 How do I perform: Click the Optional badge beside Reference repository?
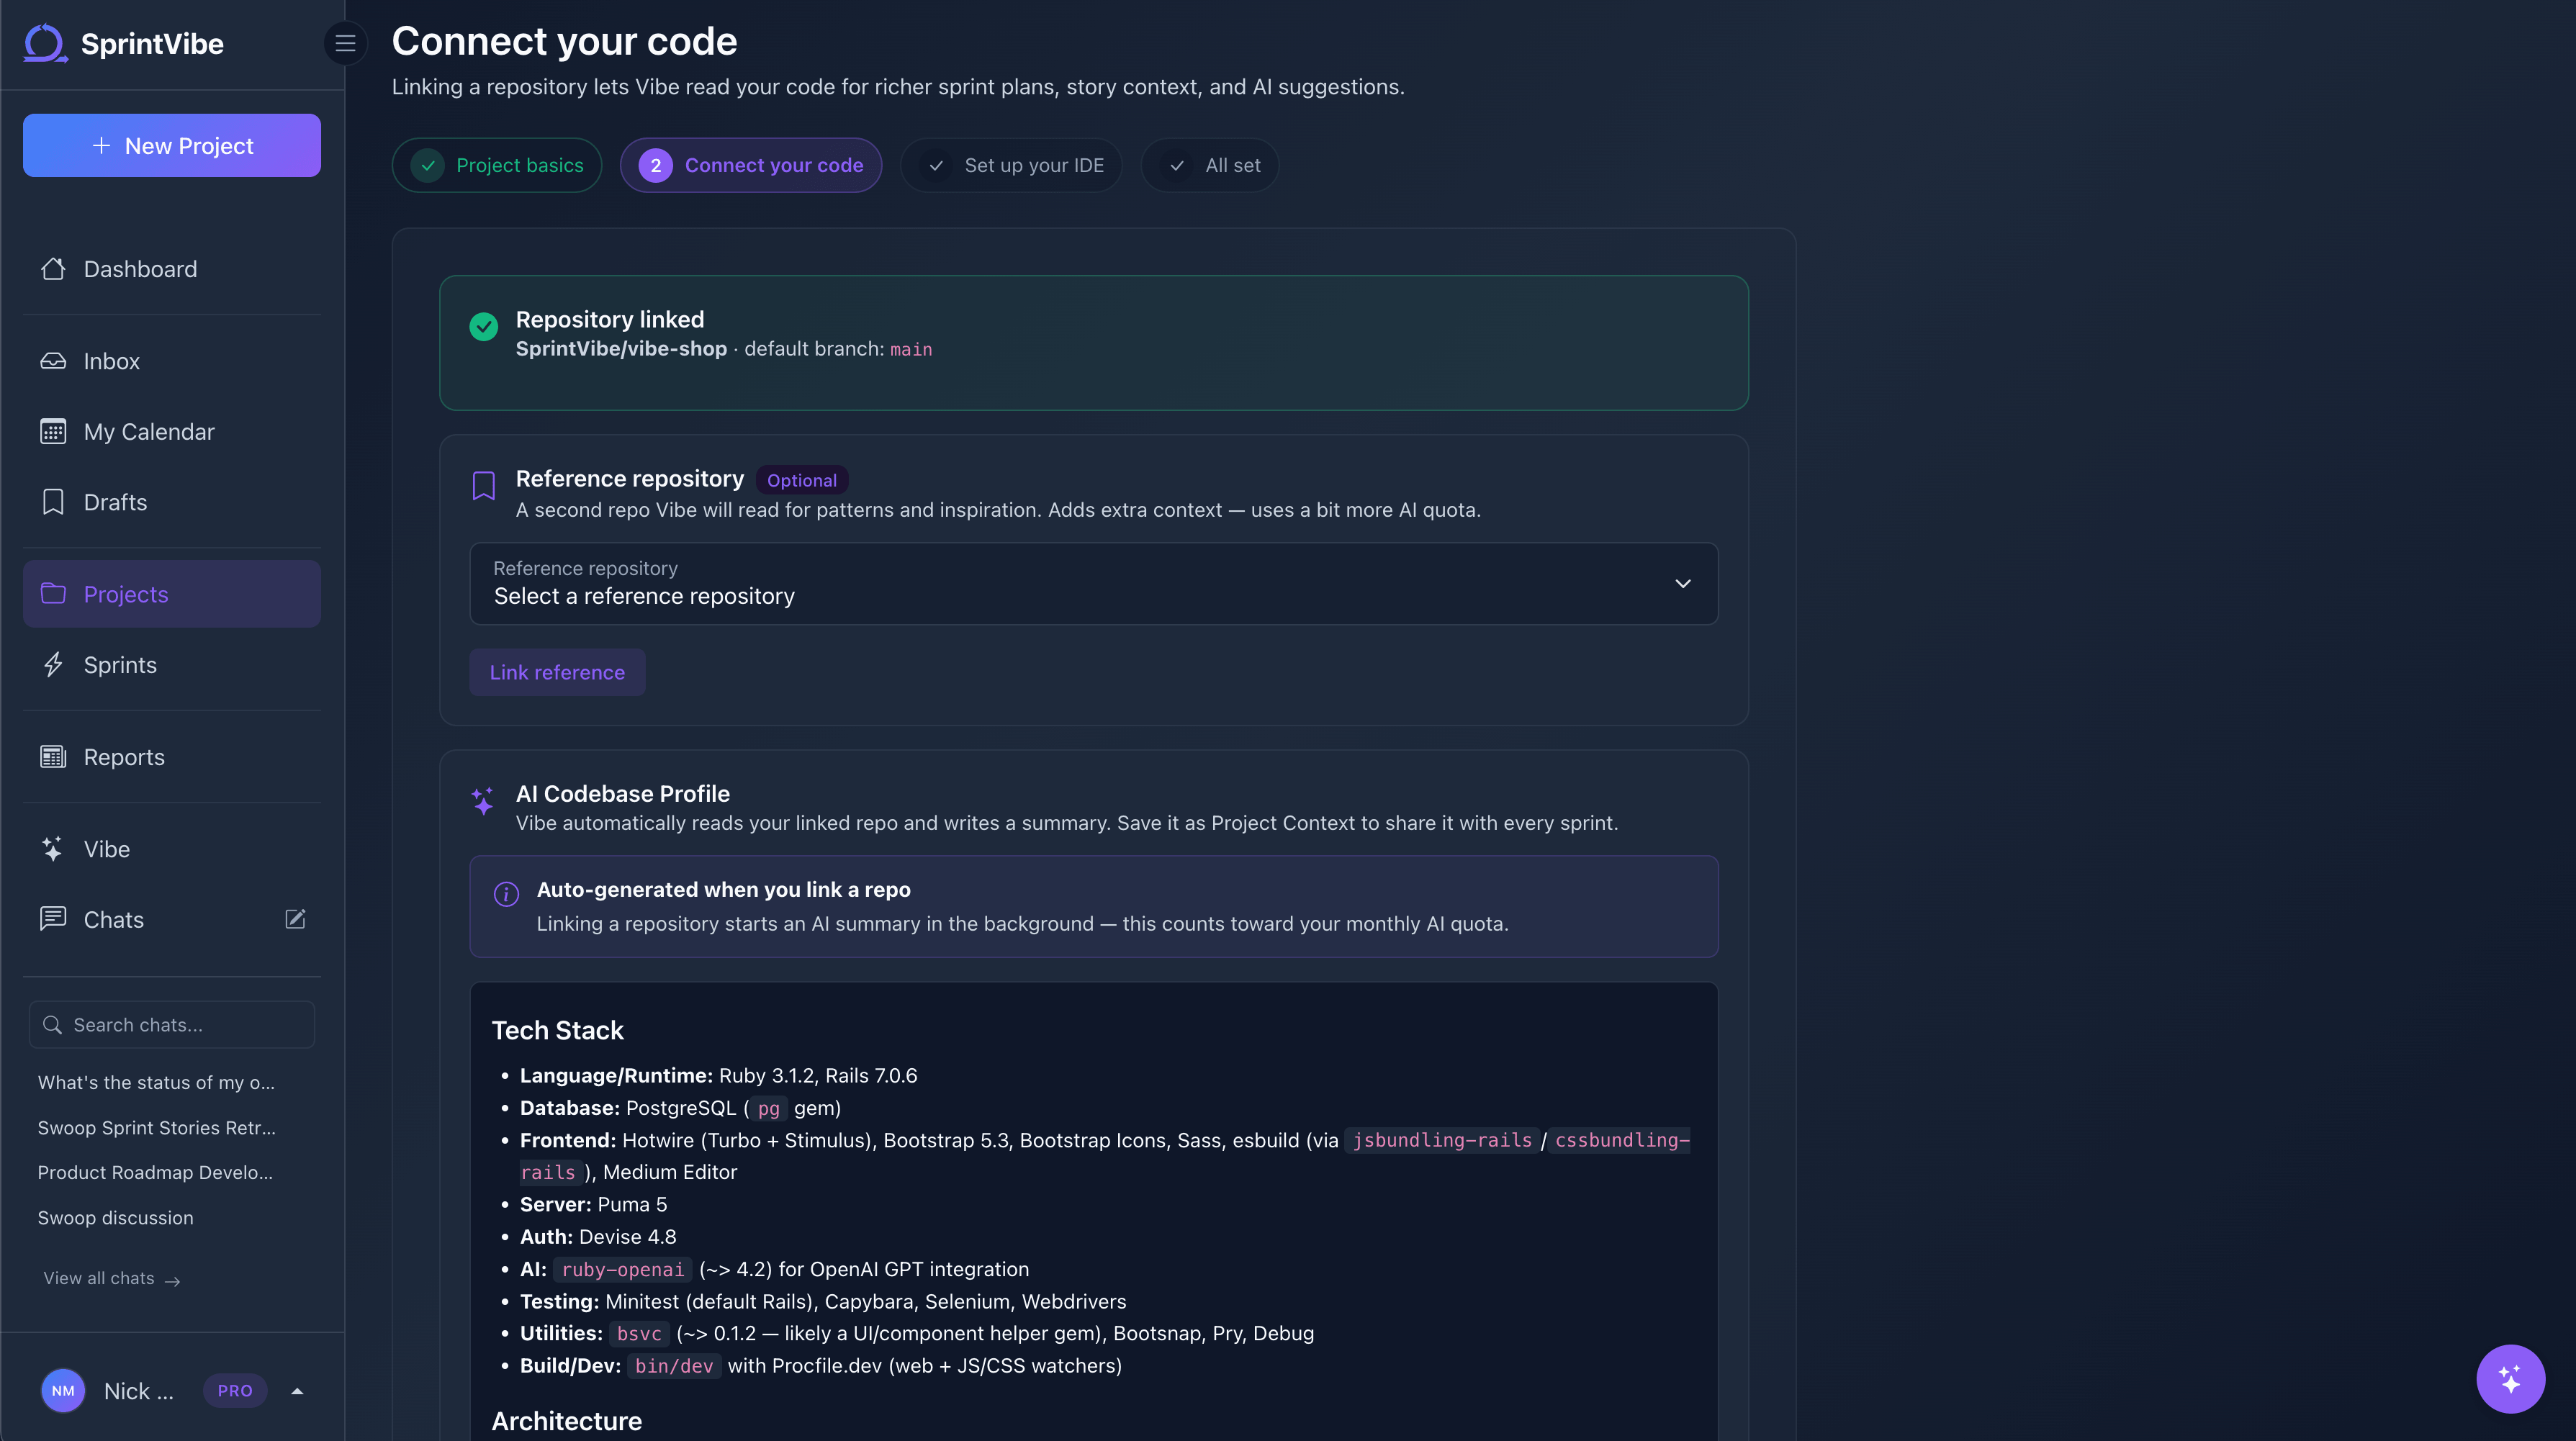point(802,480)
